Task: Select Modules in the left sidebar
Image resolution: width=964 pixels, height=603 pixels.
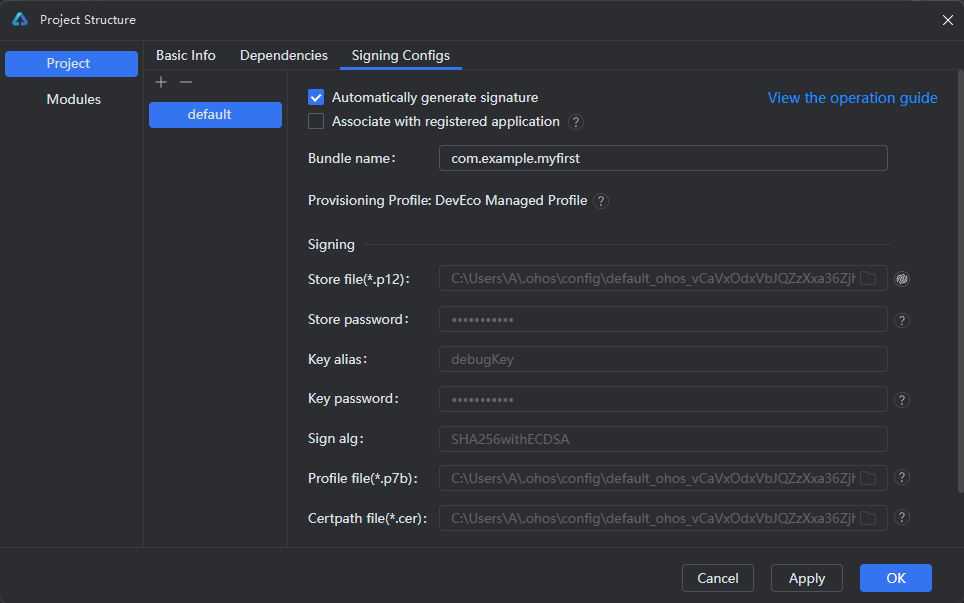Action: 73,100
